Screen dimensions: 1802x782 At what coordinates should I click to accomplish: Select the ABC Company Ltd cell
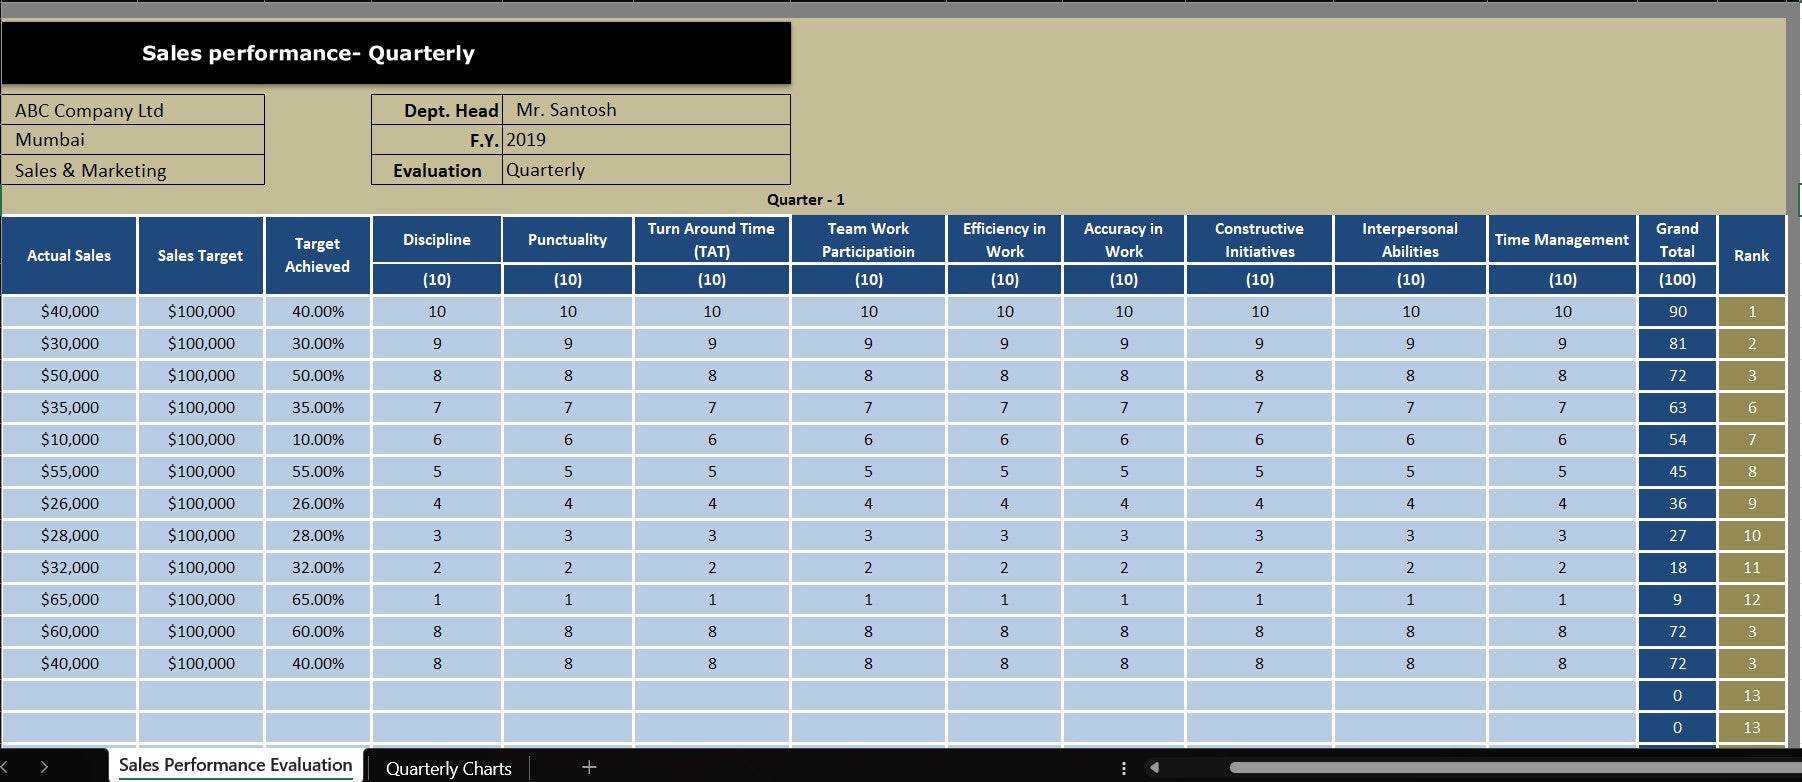coord(133,110)
